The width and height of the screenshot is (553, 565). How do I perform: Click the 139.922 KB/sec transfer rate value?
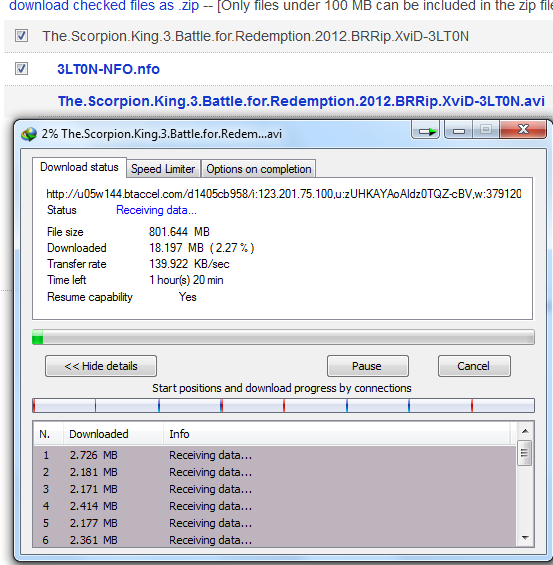coord(189,264)
